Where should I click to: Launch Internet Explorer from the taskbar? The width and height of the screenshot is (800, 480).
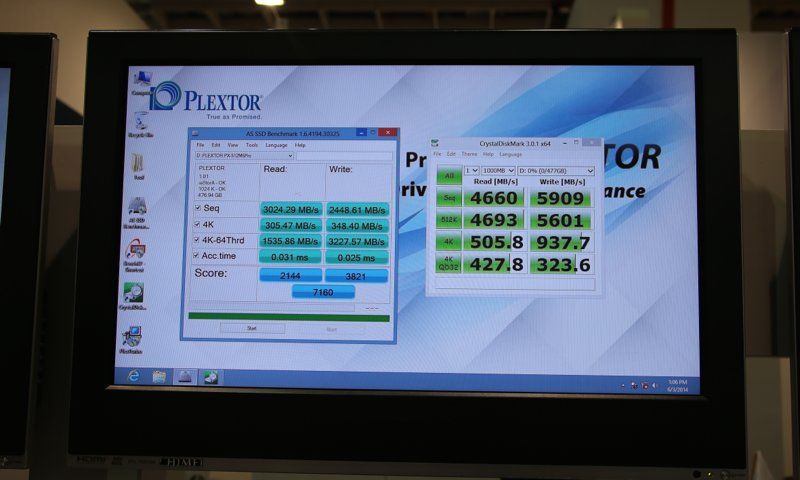tap(134, 376)
